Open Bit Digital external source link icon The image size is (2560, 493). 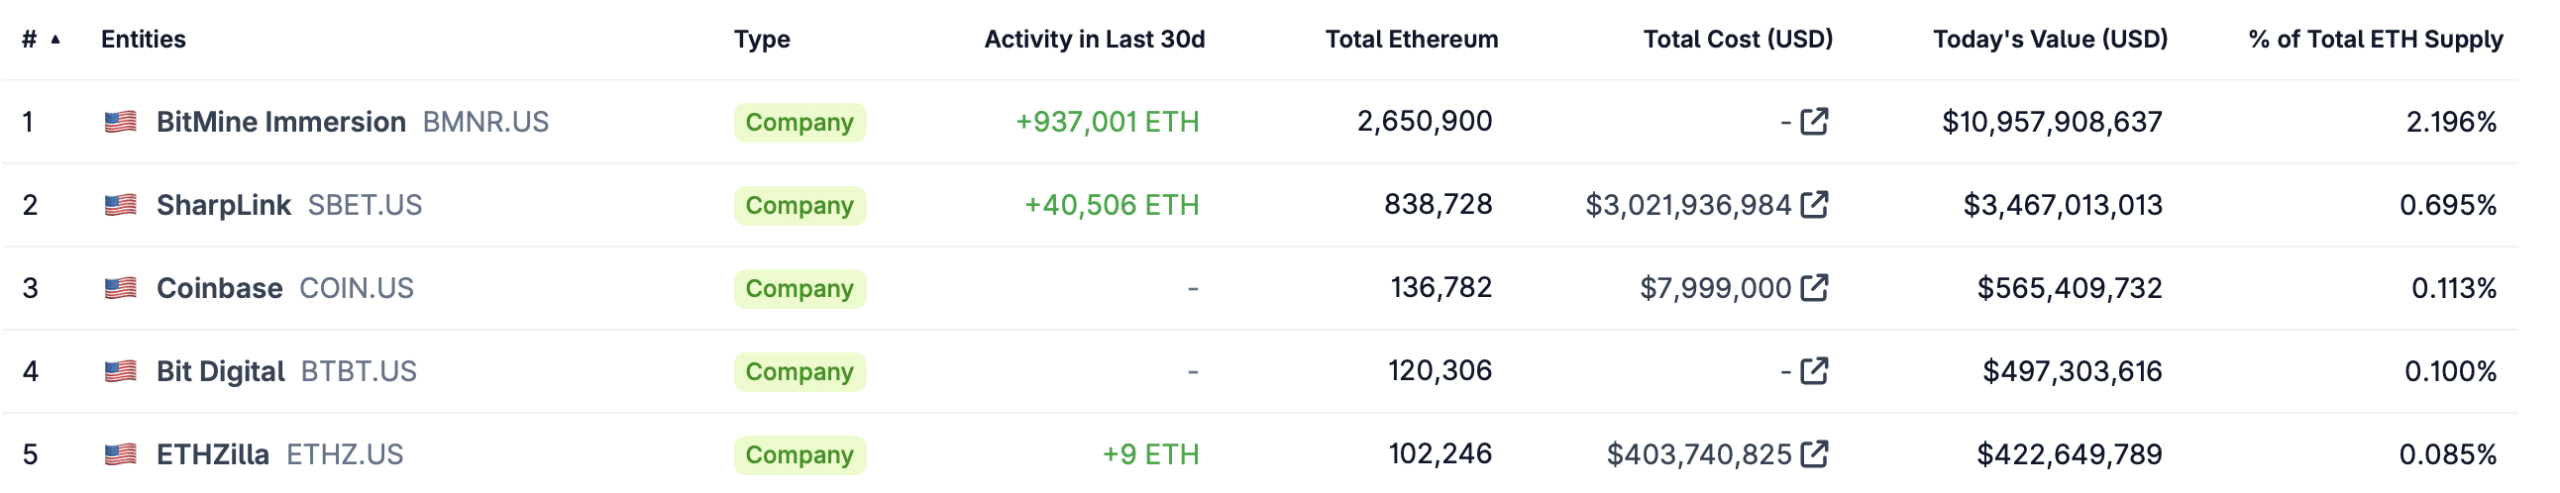click(x=1813, y=371)
